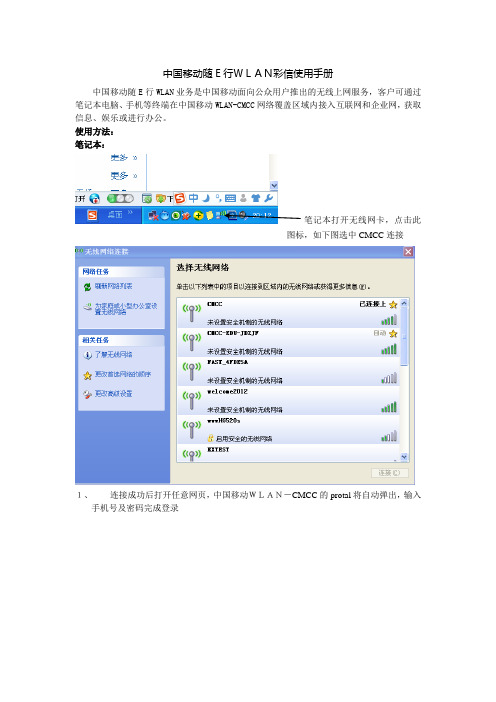Viewport: 496px width, 702px height.
Task: Click the green three-dot toggle in browser toolbar
Action: [x=120, y=198]
